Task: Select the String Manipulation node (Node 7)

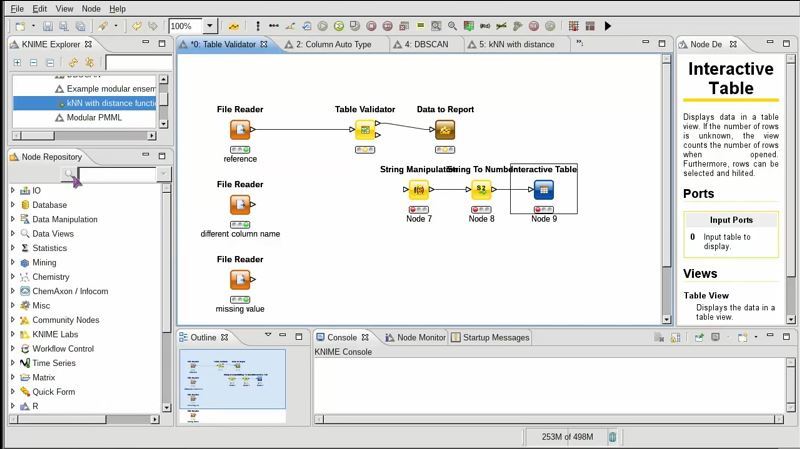Action: click(x=418, y=190)
